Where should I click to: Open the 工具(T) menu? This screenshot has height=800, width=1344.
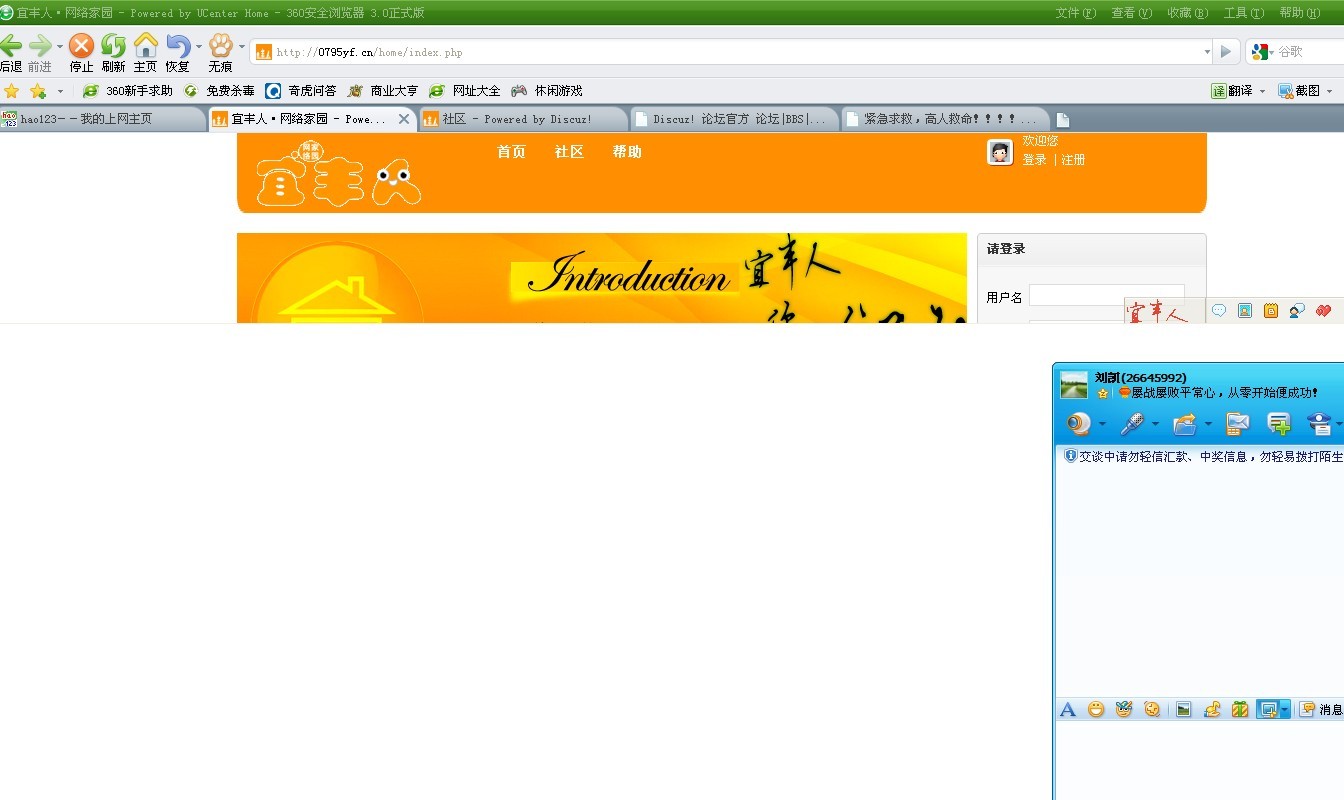tap(1244, 13)
